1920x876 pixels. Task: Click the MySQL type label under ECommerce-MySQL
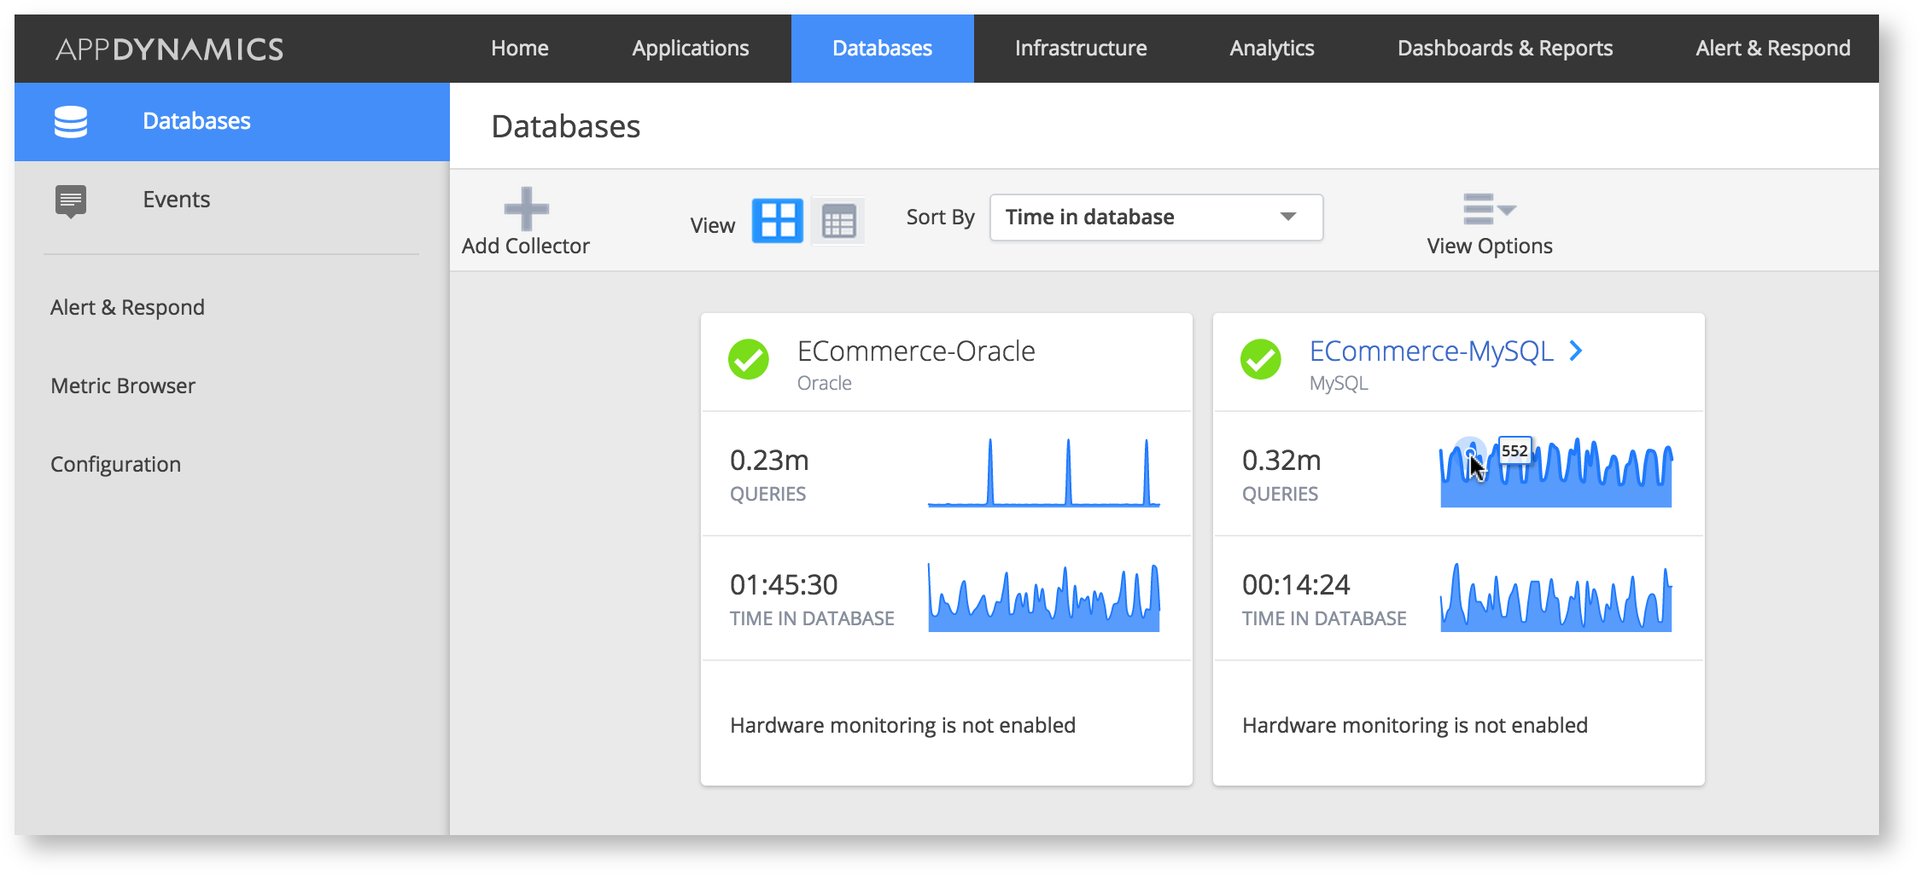[x=1338, y=383]
